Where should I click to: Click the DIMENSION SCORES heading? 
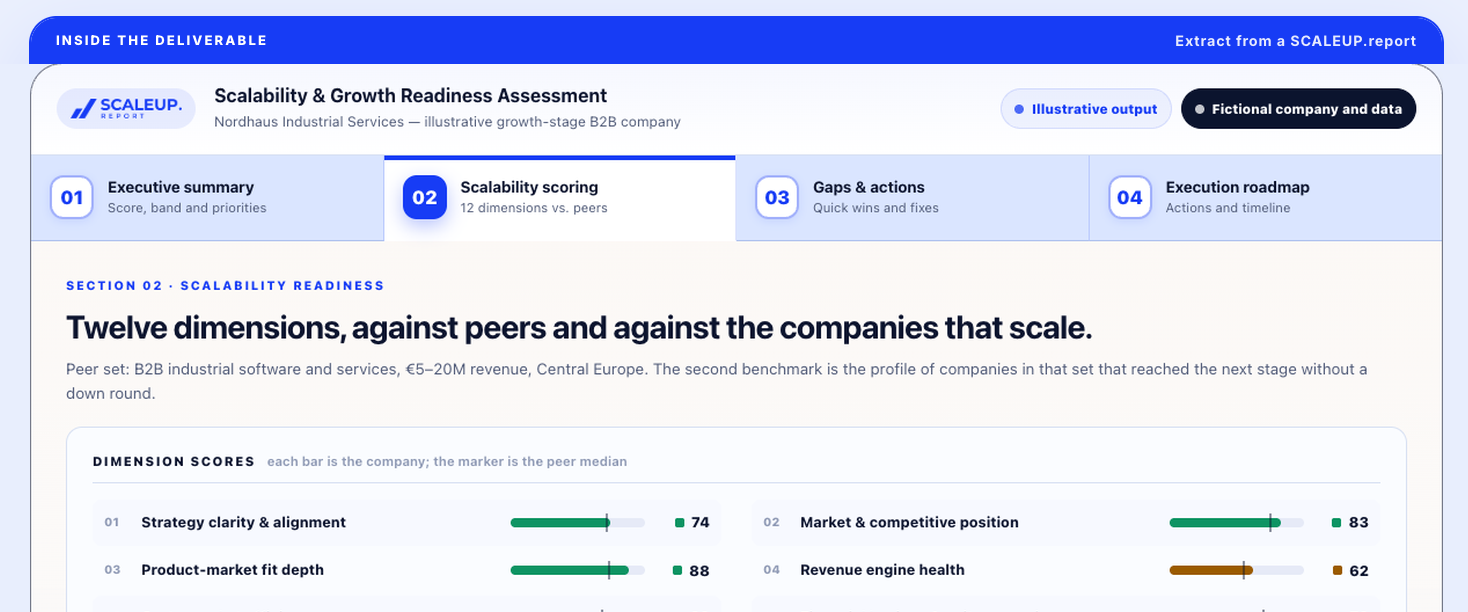tap(174, 462)
